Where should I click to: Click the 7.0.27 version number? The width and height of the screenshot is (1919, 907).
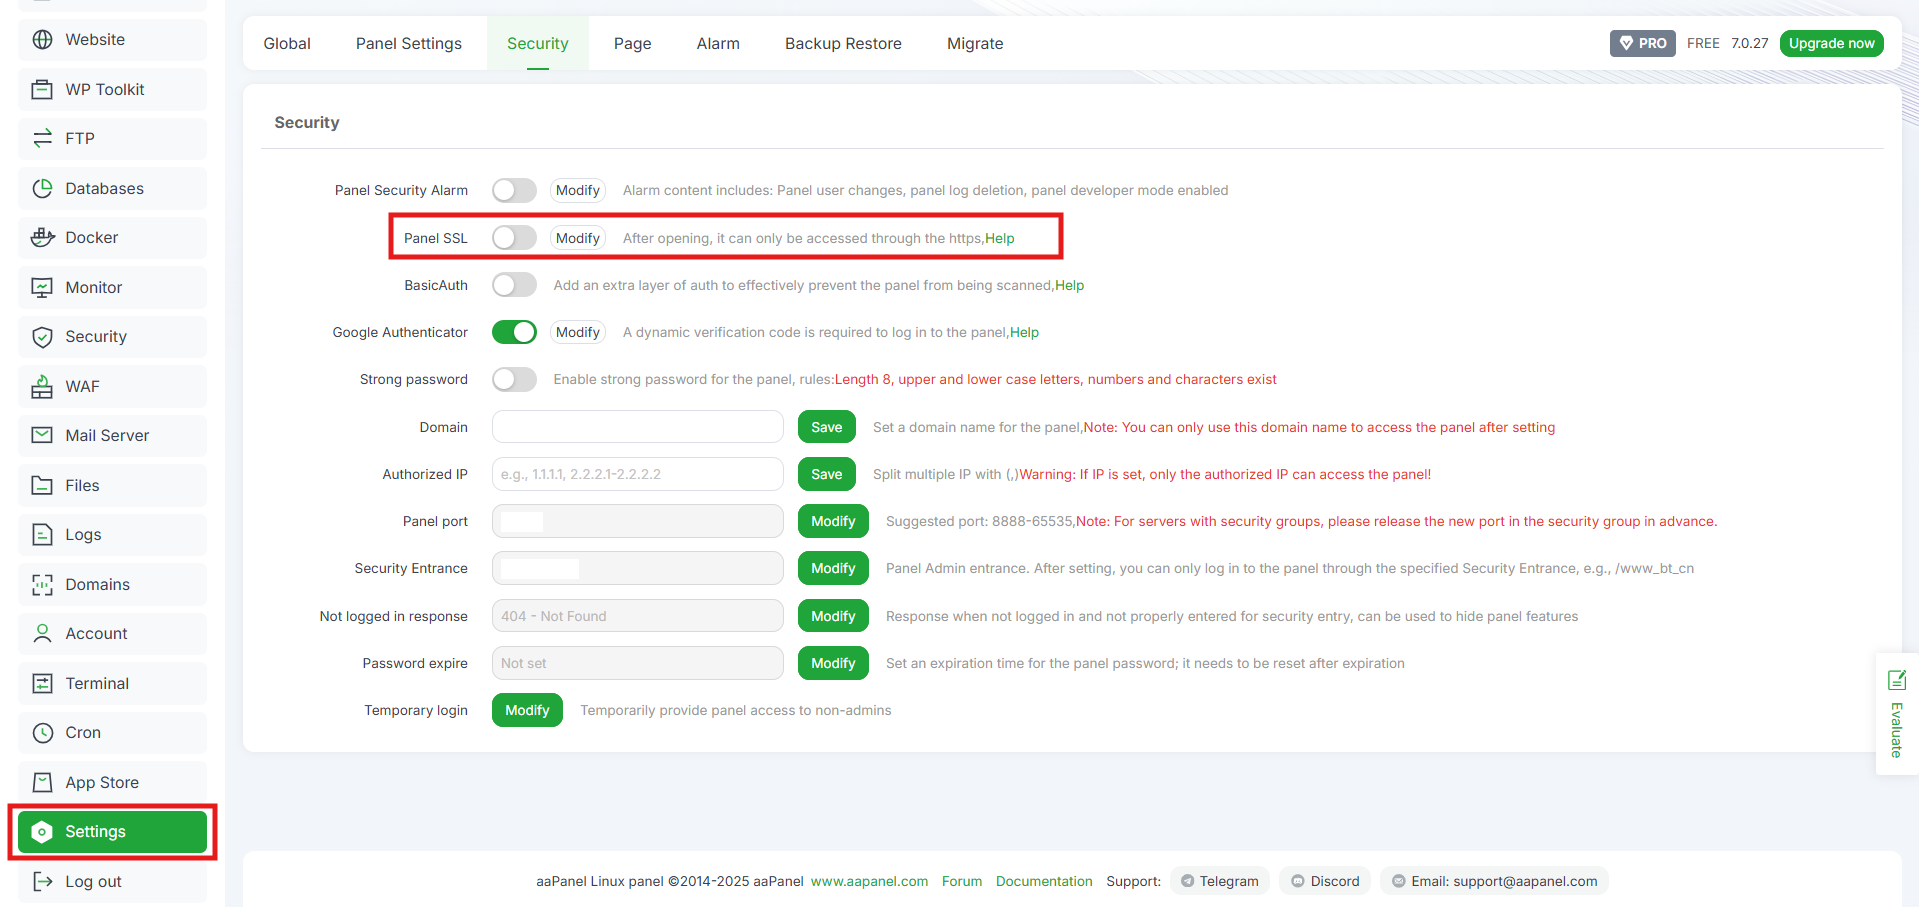(1750, 43)
